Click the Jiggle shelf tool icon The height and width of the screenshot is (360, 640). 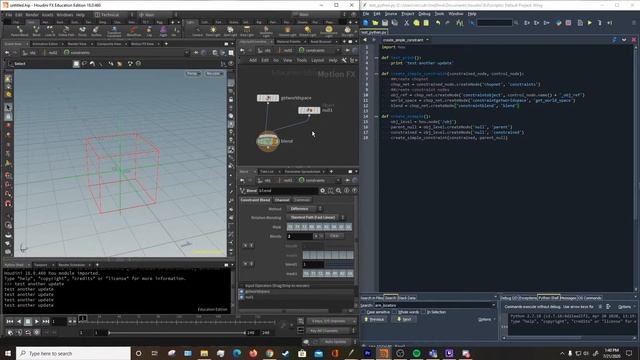(163, 30)
